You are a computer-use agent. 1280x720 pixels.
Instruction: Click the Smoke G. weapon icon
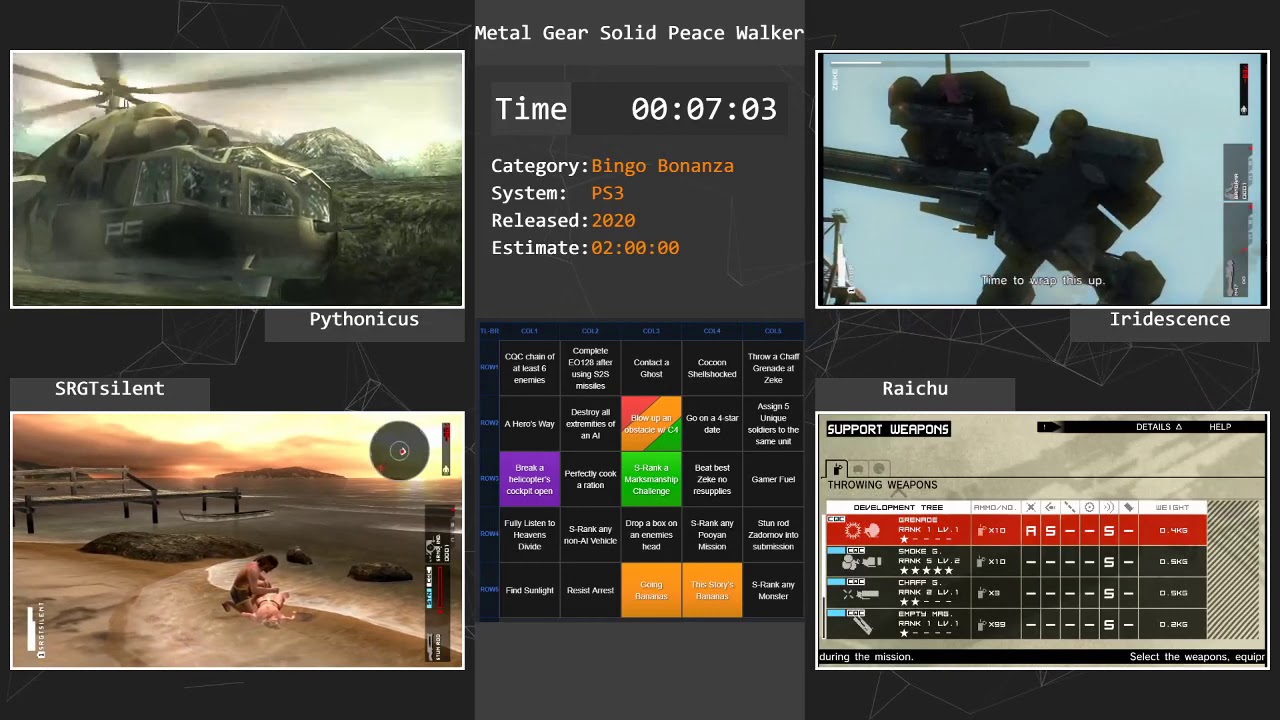point(860,562)
